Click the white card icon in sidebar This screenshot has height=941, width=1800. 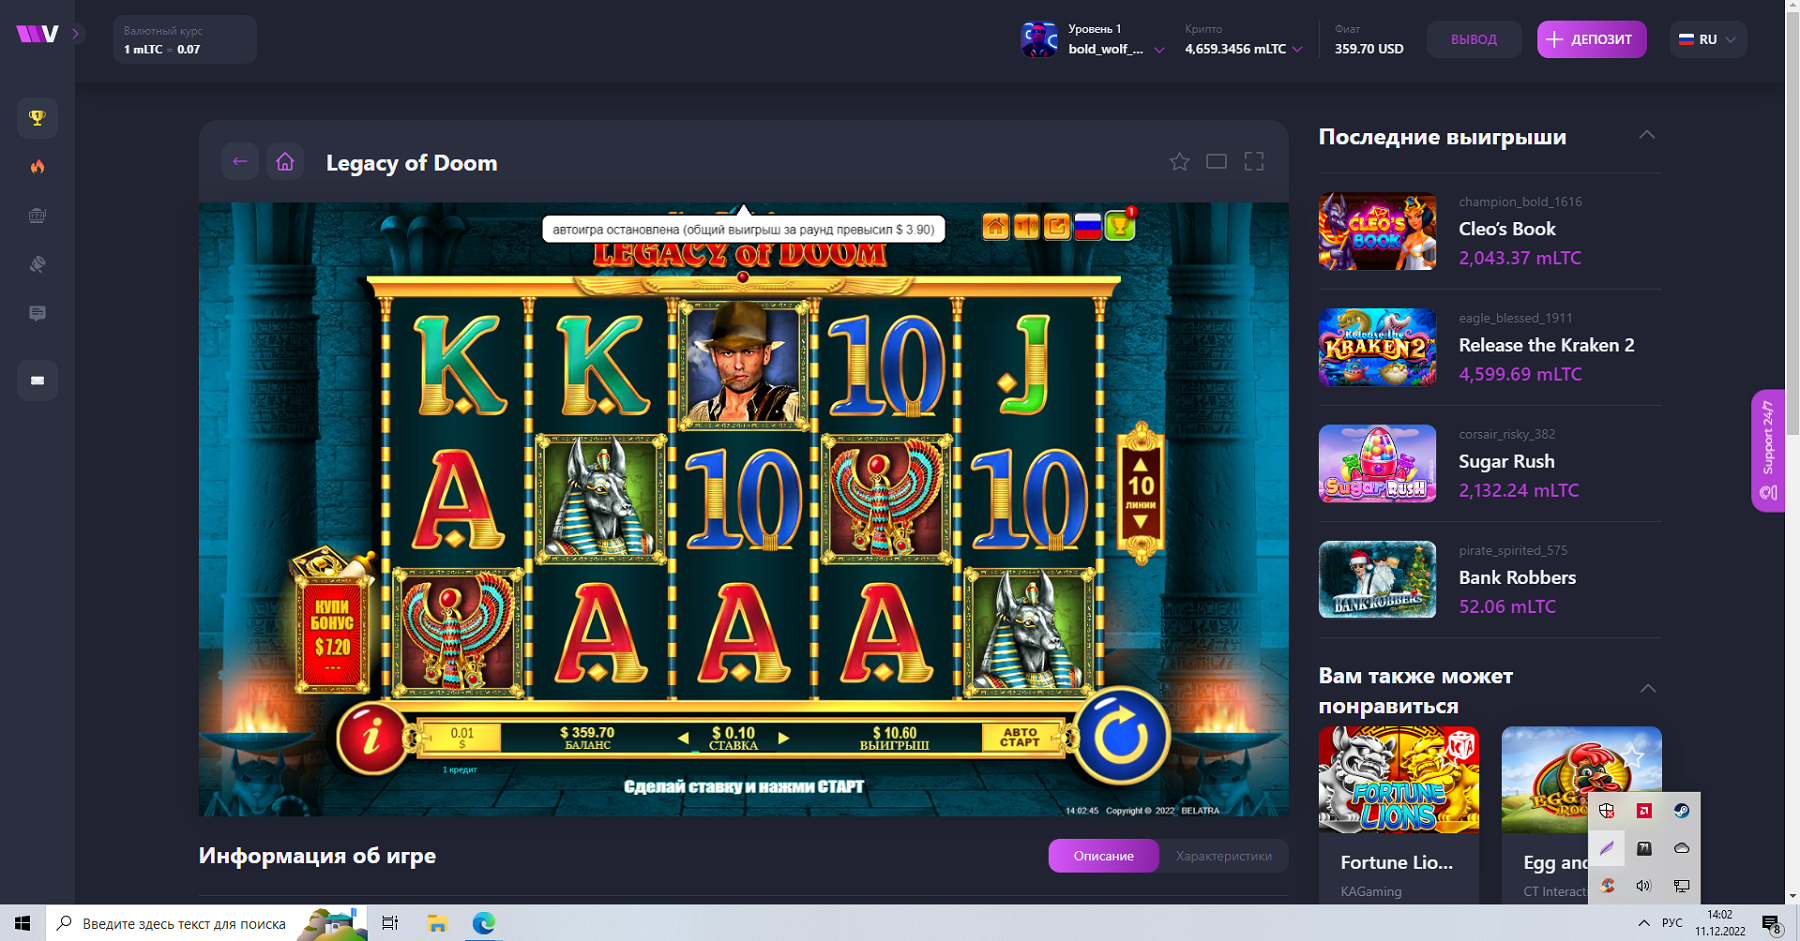37,381
